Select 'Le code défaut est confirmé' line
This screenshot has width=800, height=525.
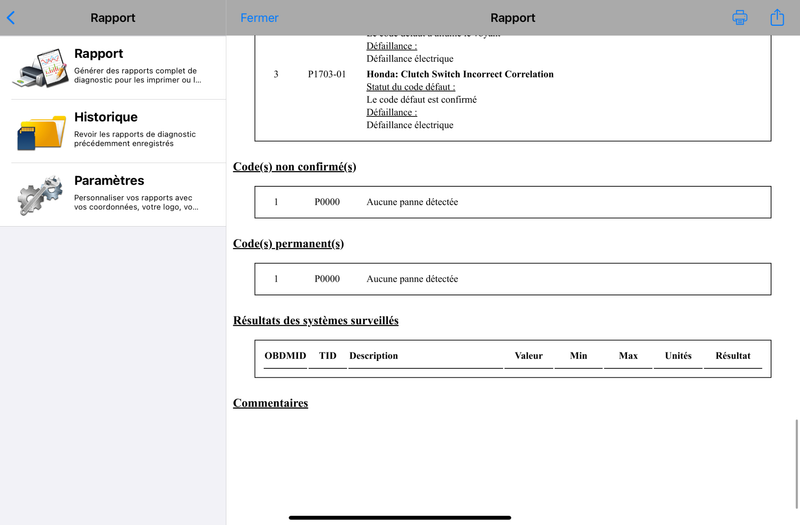tap(421, 99)
